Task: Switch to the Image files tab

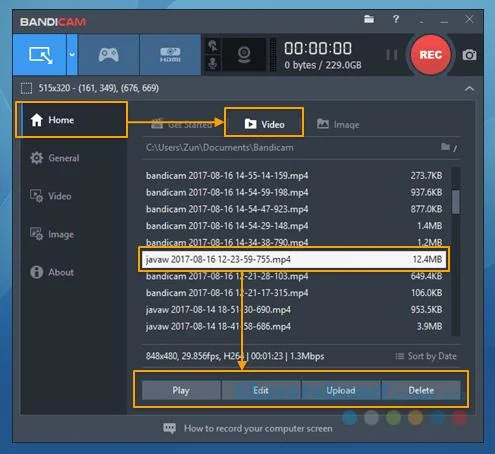Action: pos(338,124)
